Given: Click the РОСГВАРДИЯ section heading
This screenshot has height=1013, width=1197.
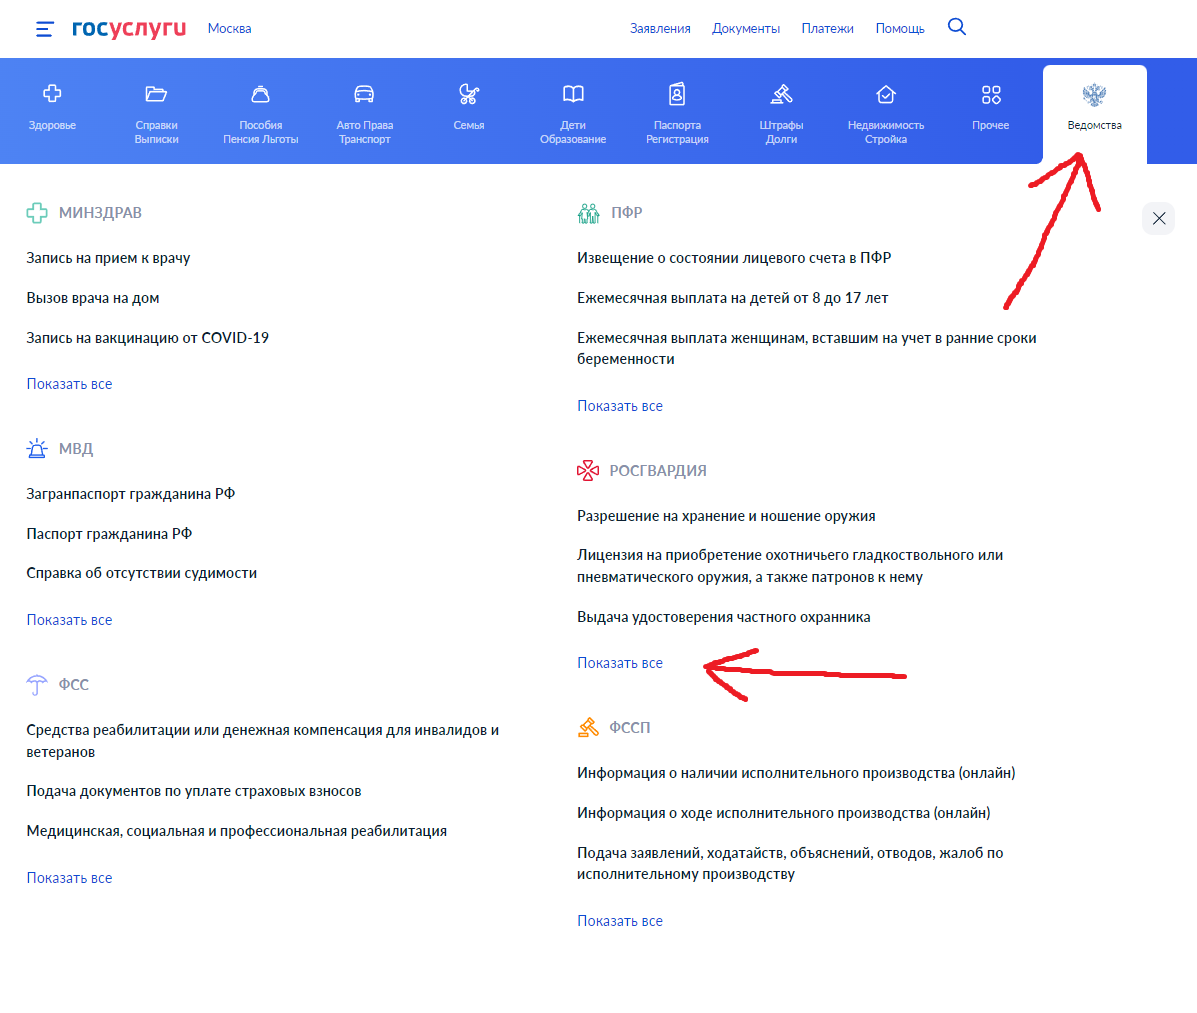Looking at the screenshot, I should point(657,471).
